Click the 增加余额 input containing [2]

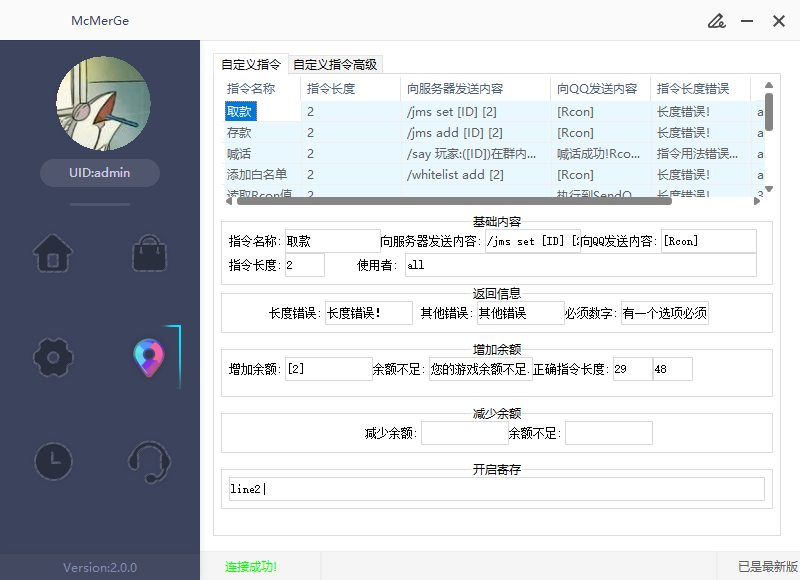329,369
